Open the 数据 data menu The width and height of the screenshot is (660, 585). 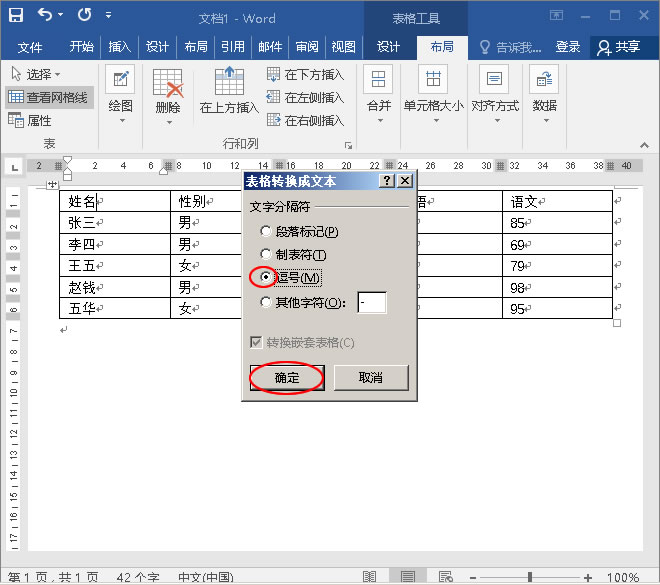tap(545, 95)
